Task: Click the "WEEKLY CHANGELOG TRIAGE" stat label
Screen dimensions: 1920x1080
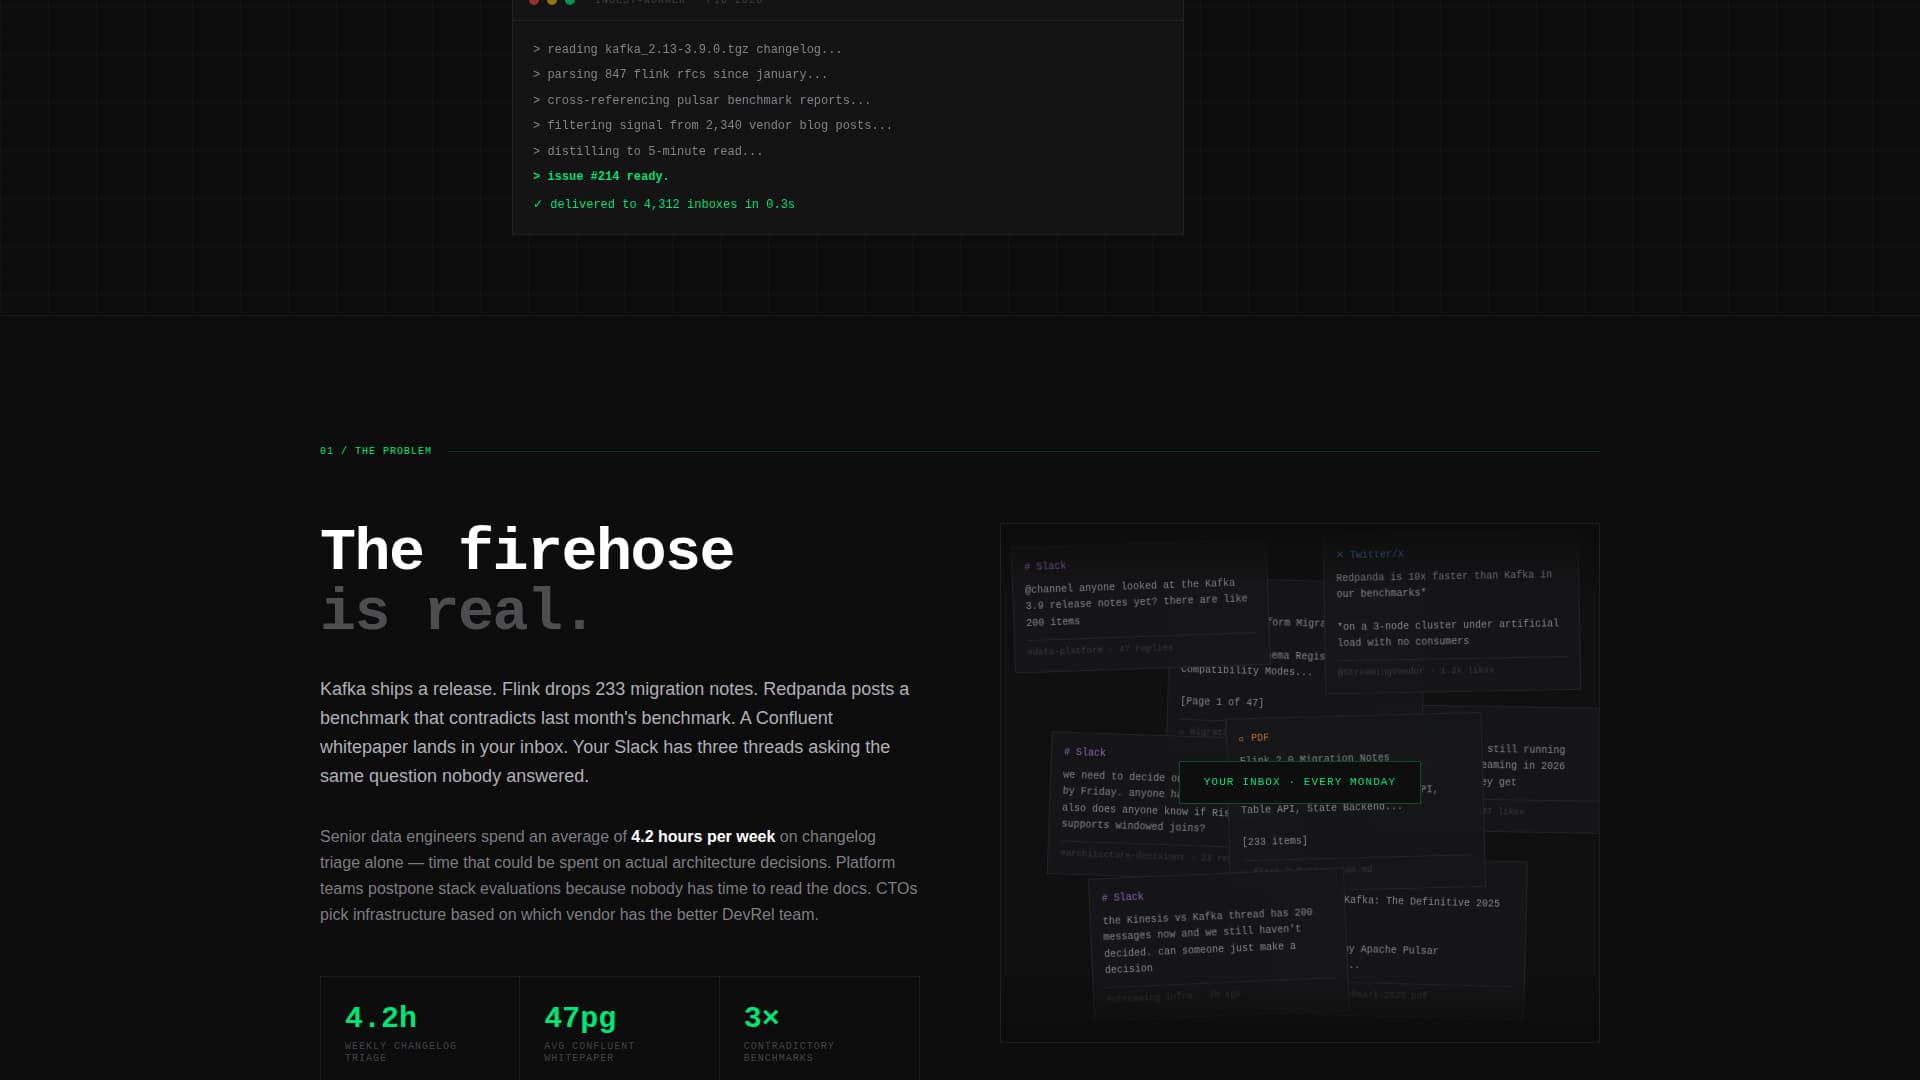Action: (x=400, y=1052)
